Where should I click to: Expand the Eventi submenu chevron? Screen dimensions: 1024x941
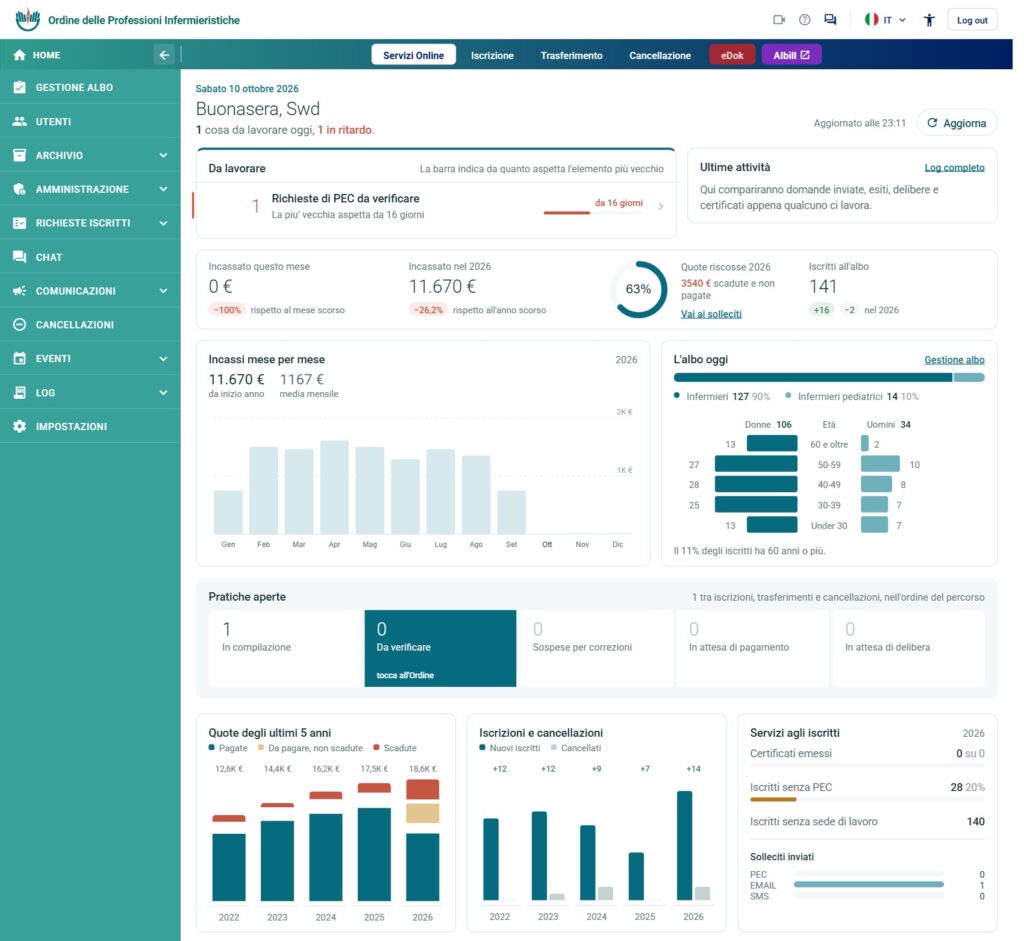pyautogui.click(x=163, y=359)
